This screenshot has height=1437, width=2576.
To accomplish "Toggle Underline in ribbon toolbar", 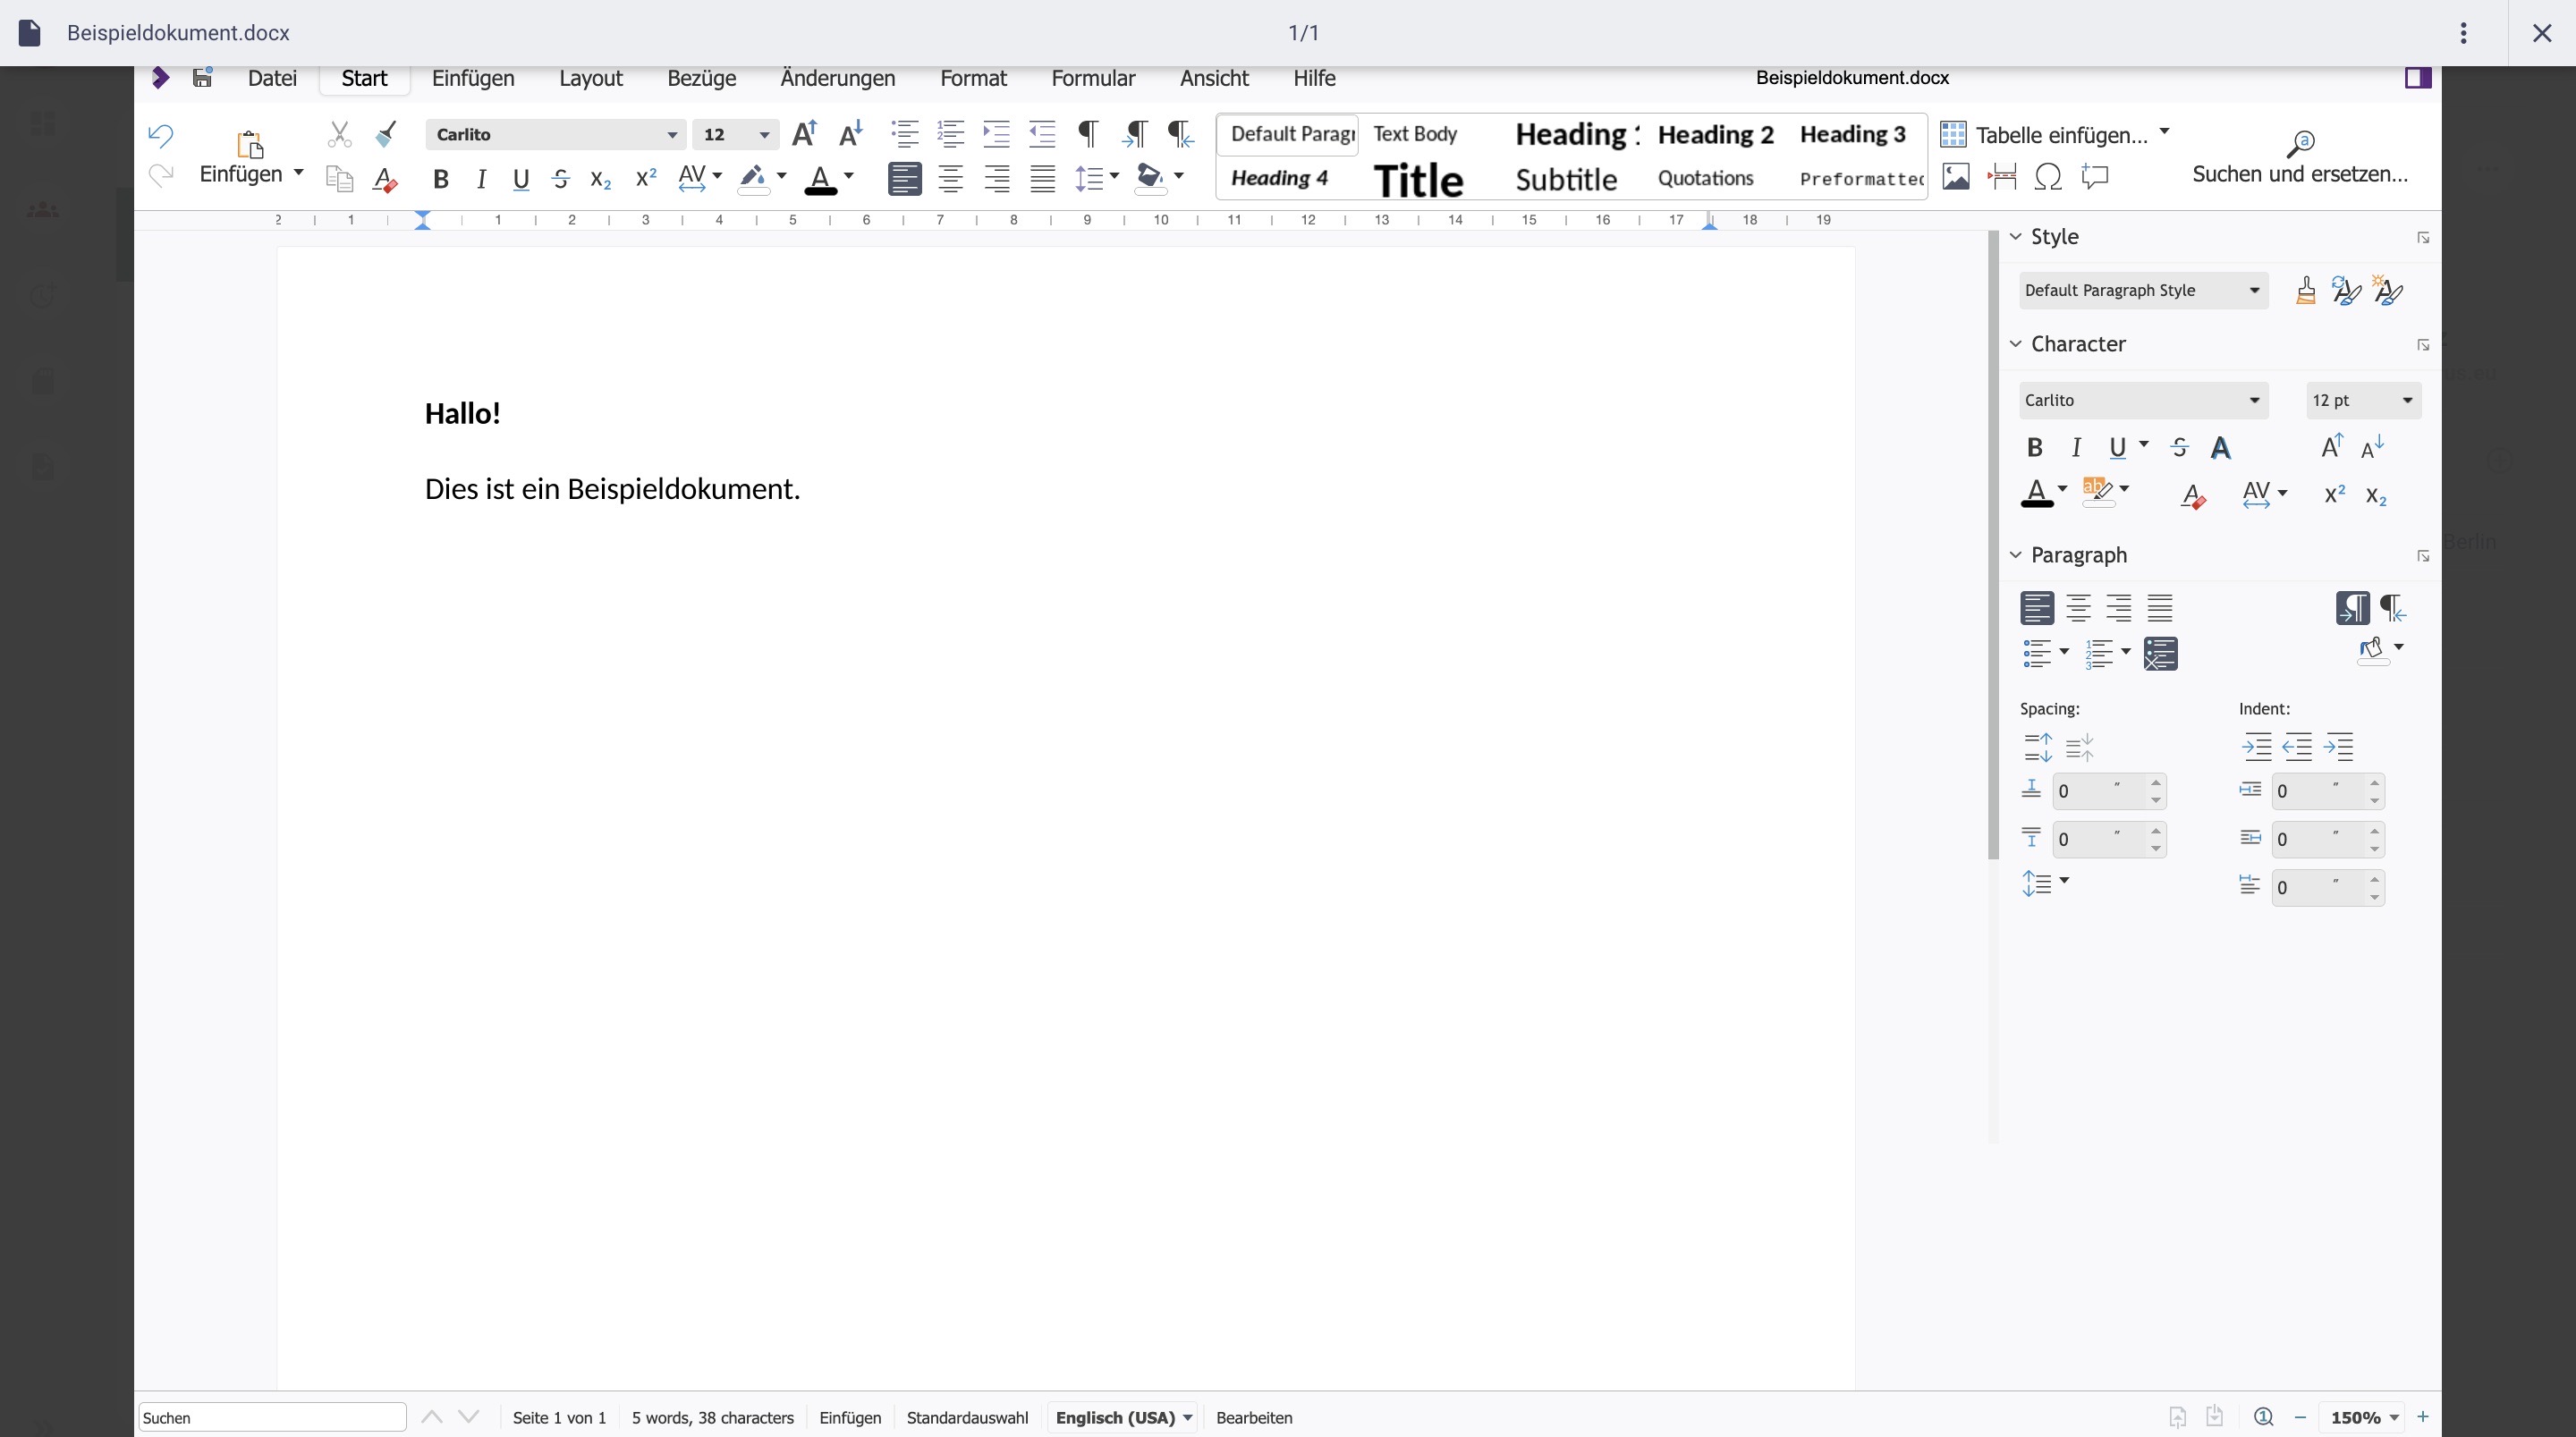I will 521,179.
